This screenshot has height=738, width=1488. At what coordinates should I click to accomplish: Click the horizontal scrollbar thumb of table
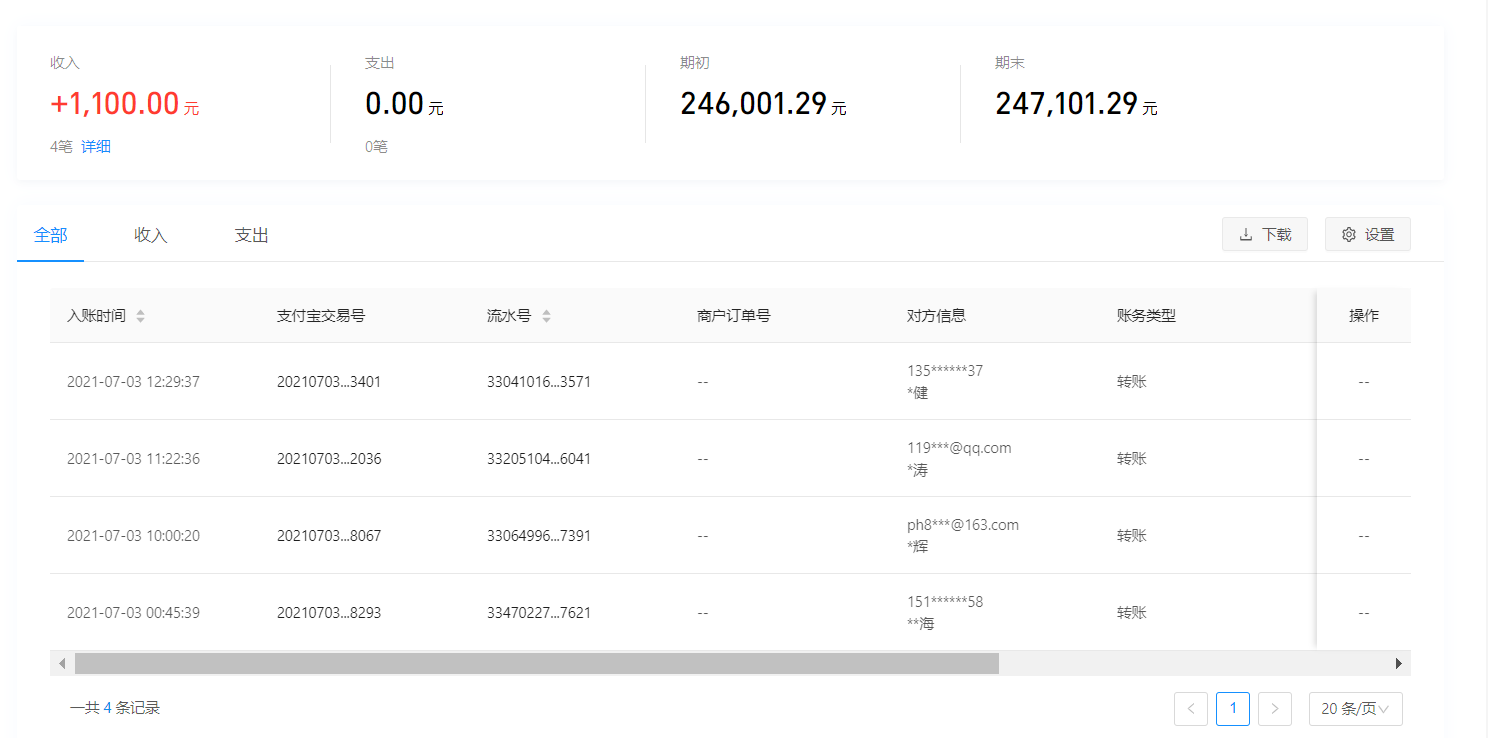(536, 663)
